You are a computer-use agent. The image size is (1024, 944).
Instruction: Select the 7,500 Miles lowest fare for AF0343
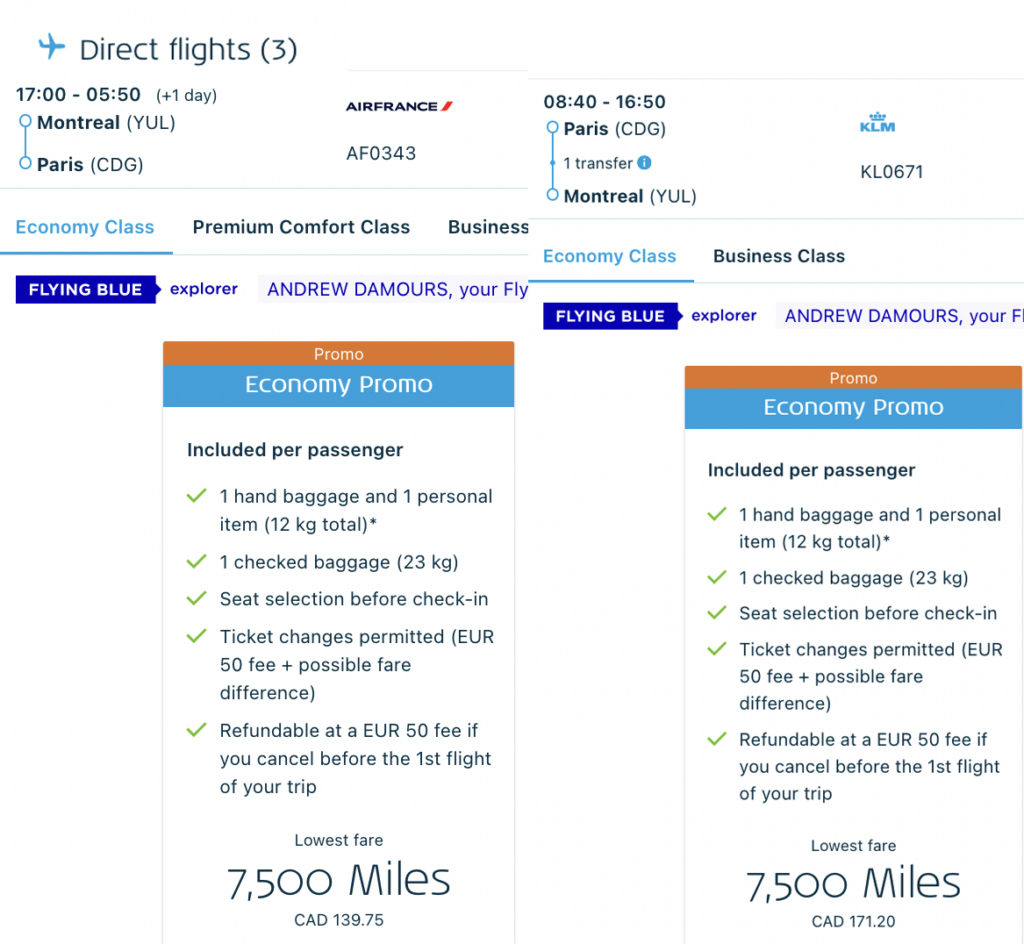[338, 879]
